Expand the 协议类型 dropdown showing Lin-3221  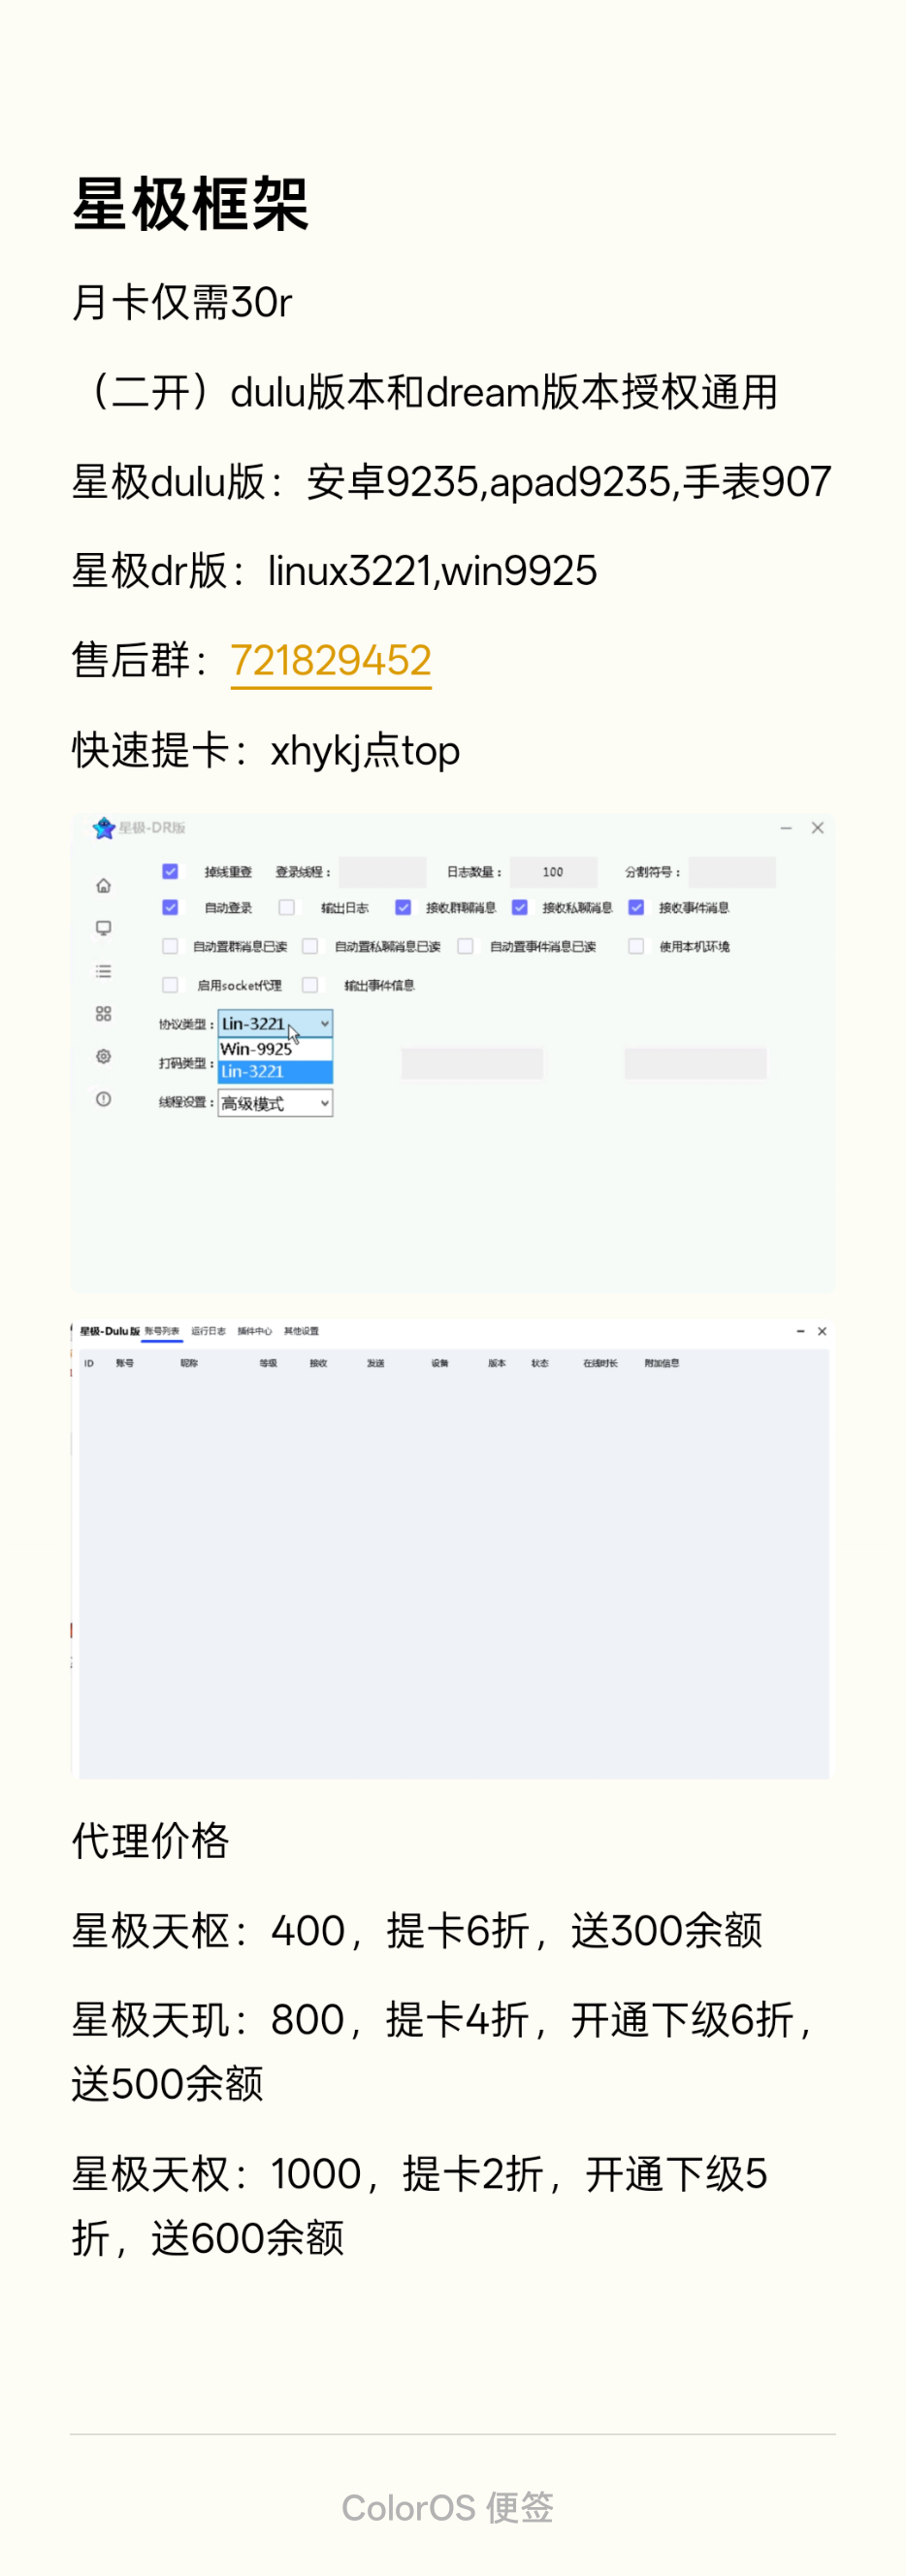[275, 1023]
